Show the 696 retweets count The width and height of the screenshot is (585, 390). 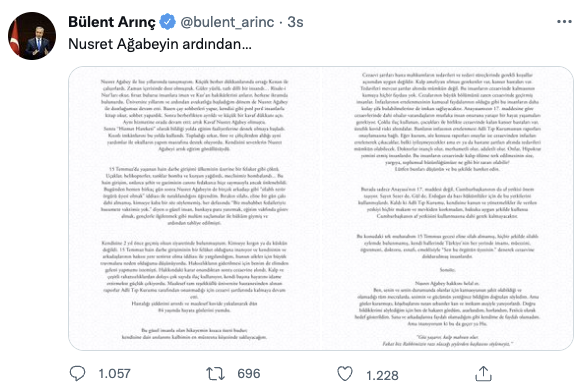pos(249,374)
